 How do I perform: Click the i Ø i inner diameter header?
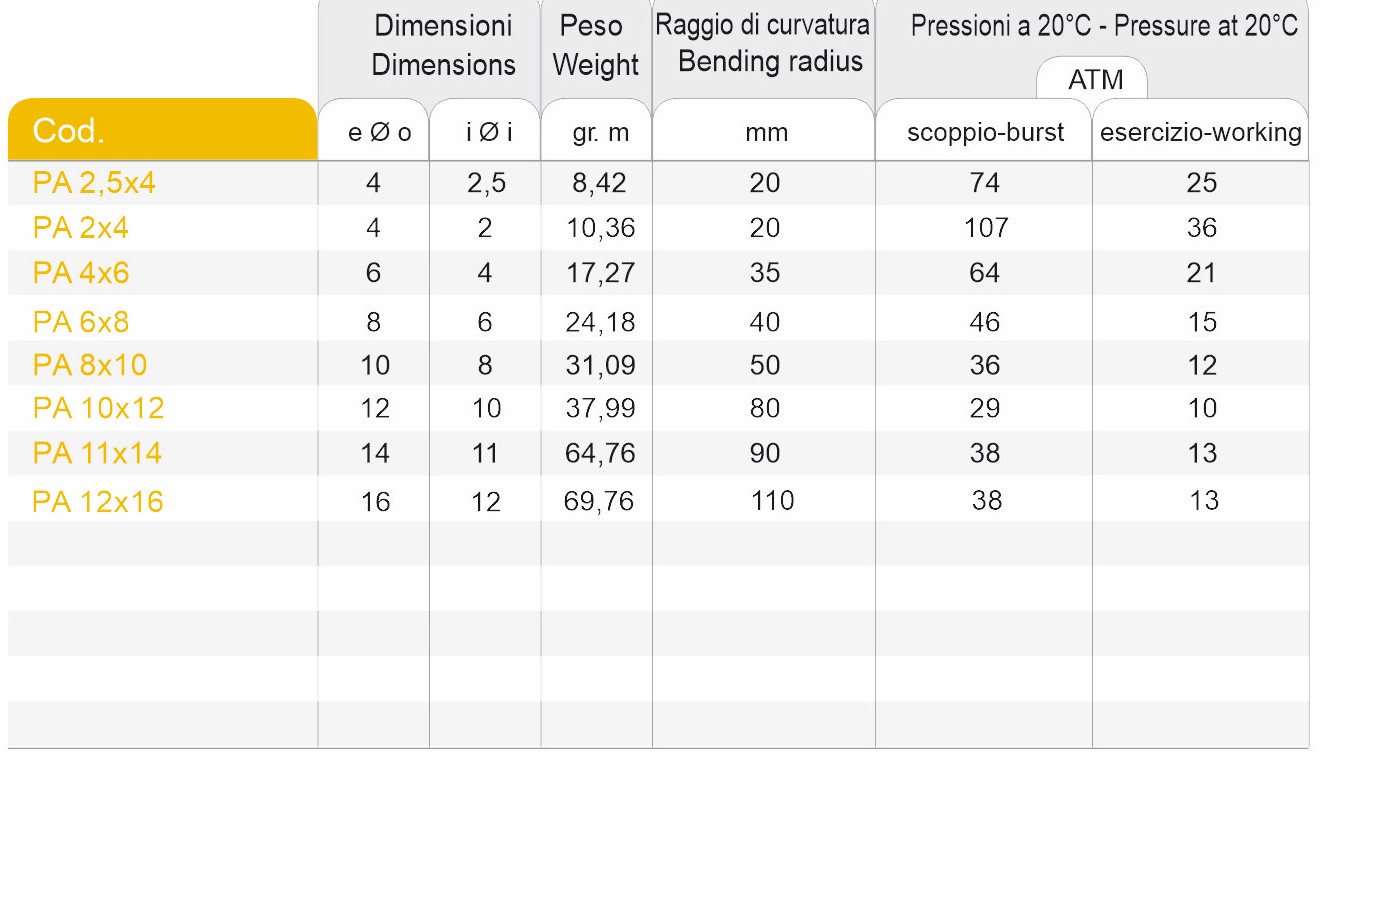pos(489,132)
